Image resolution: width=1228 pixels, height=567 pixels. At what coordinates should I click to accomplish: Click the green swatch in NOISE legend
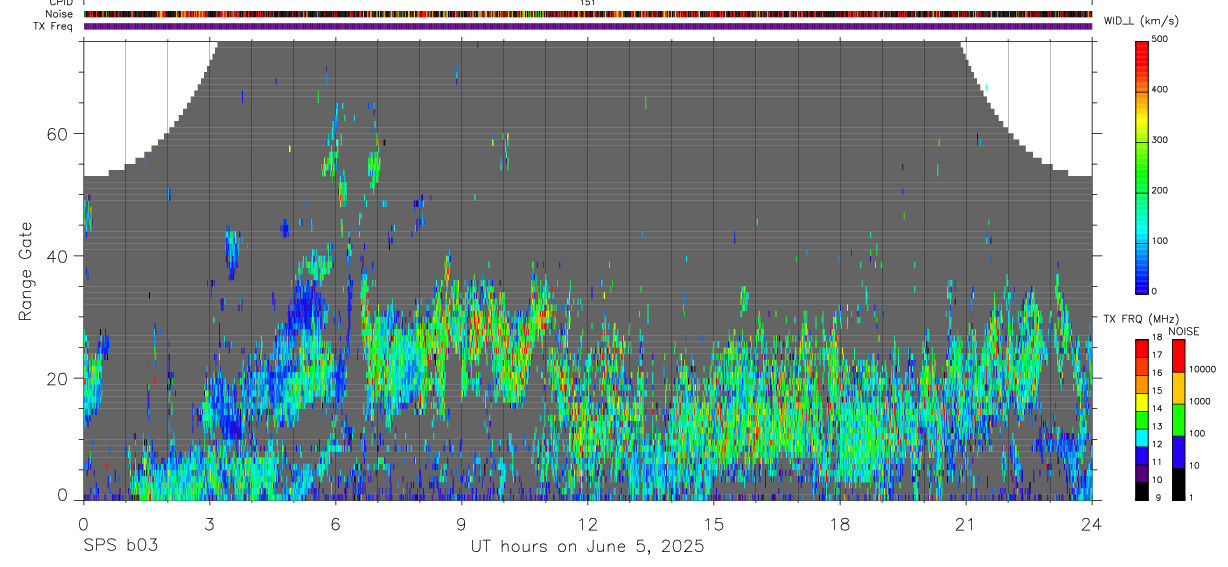1177,420
